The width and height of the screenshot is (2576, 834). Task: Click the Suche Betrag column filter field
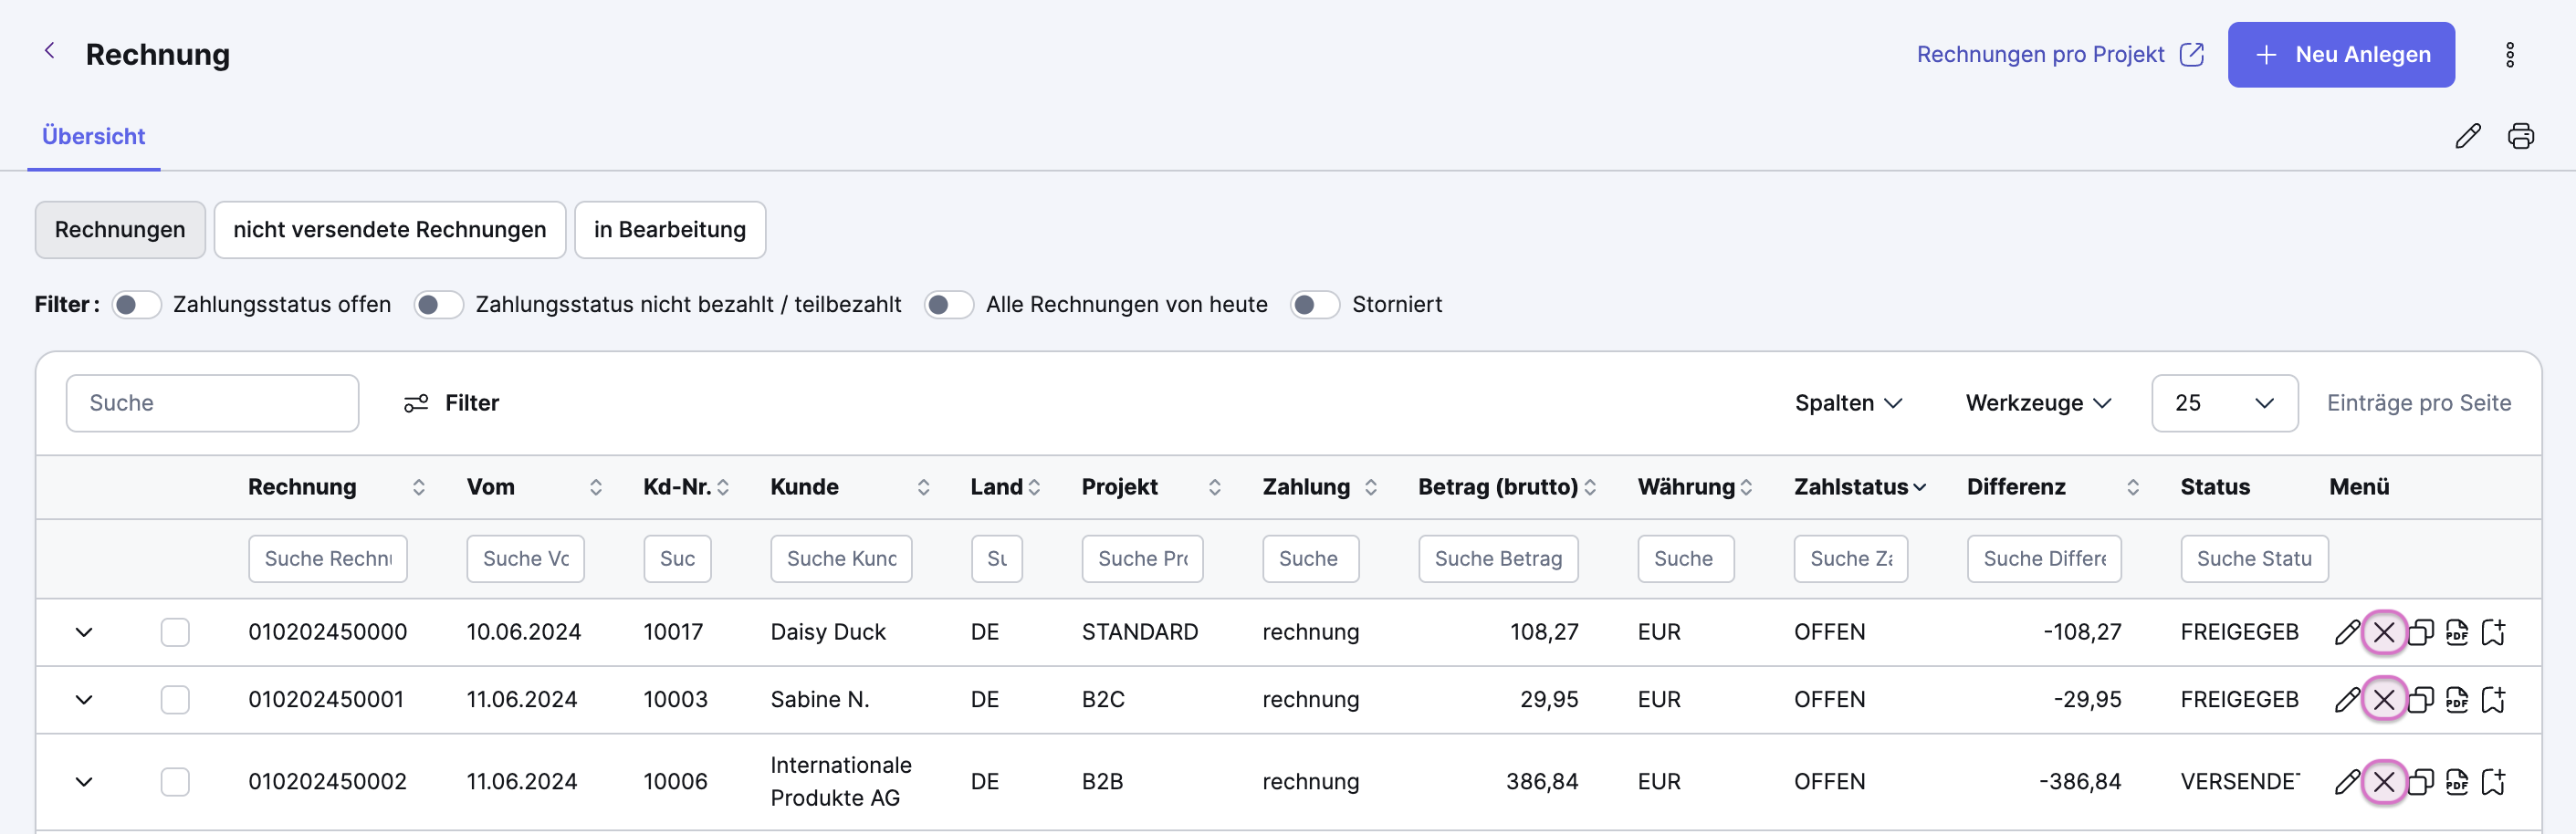click(x=1498, y=559)
